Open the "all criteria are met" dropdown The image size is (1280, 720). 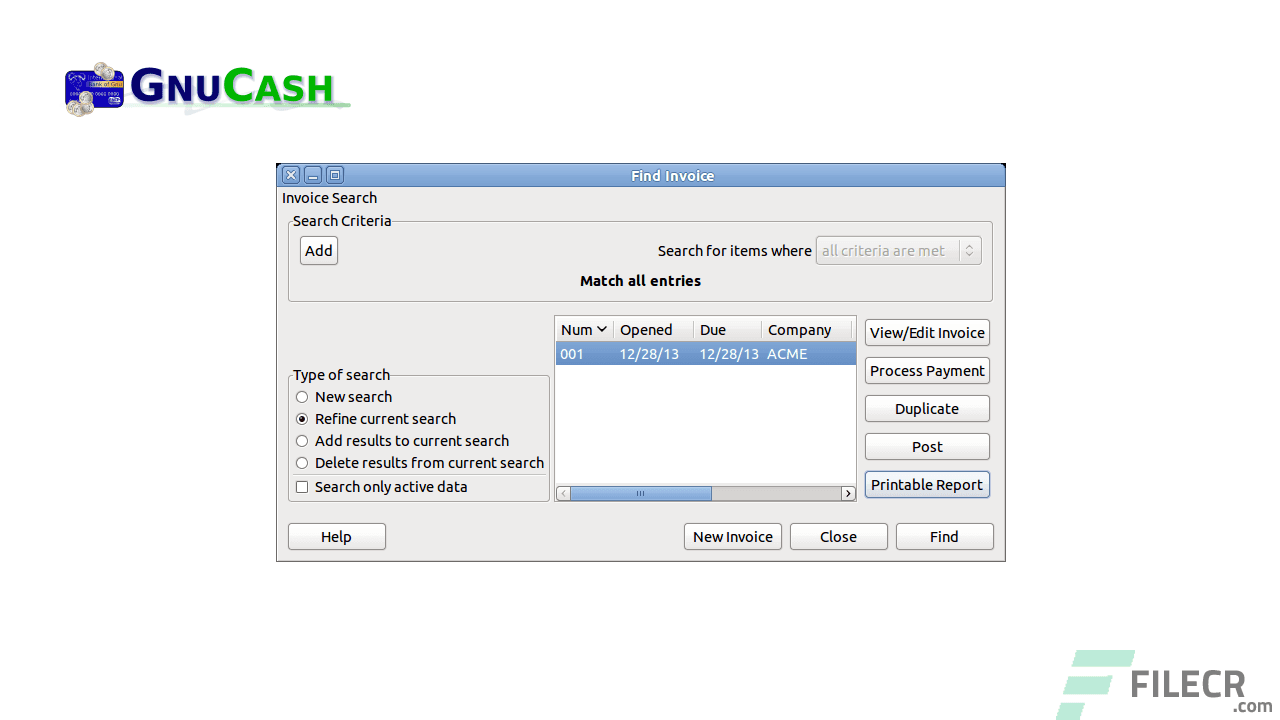[897, 250]
